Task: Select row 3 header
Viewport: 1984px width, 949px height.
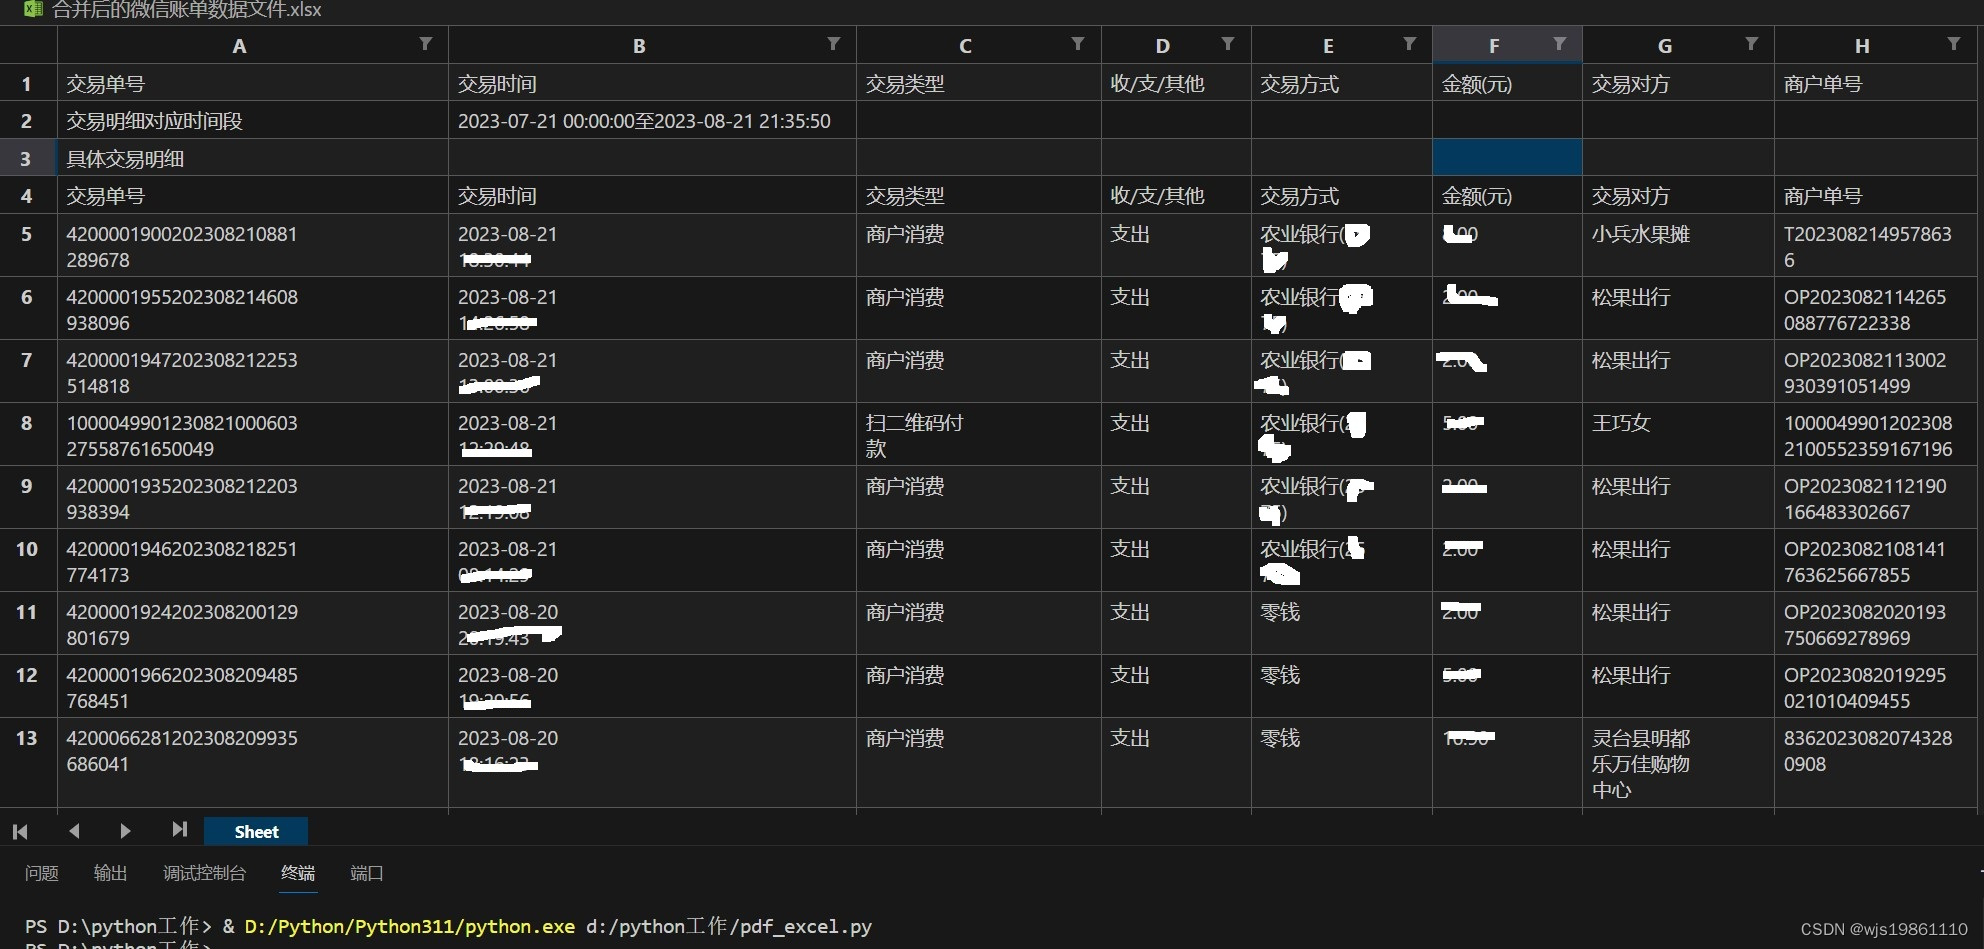Action: click(27, 158)
